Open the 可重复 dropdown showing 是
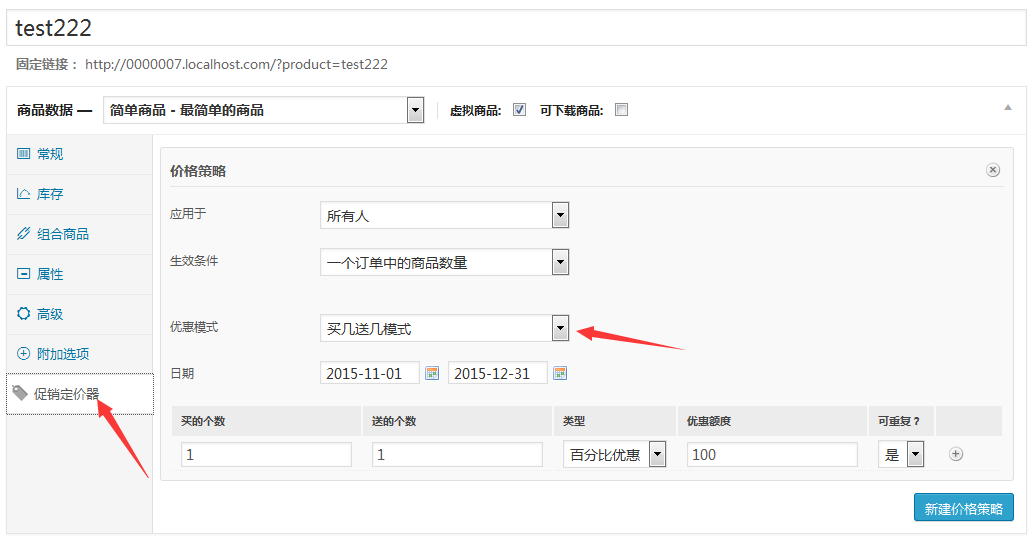 901,454
